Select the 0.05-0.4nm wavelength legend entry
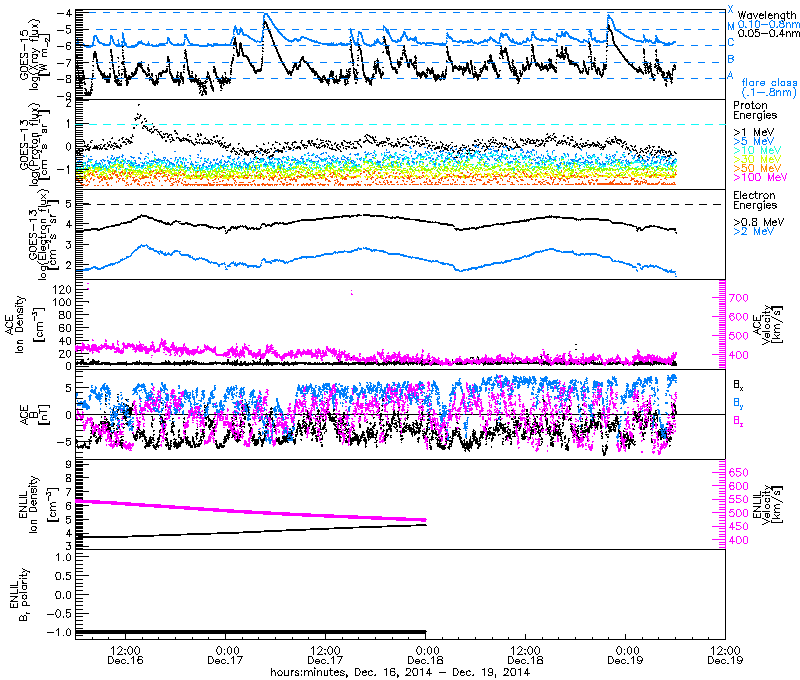Viewport: 800px width, 680px height. (x=769, y=34)
